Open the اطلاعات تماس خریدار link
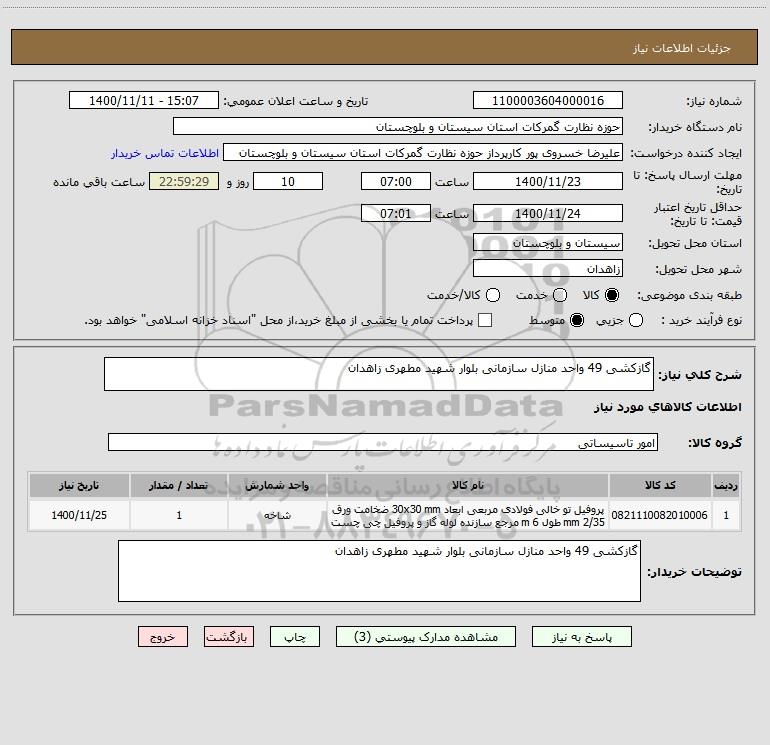The image size is (770, 745). [165, 153]
